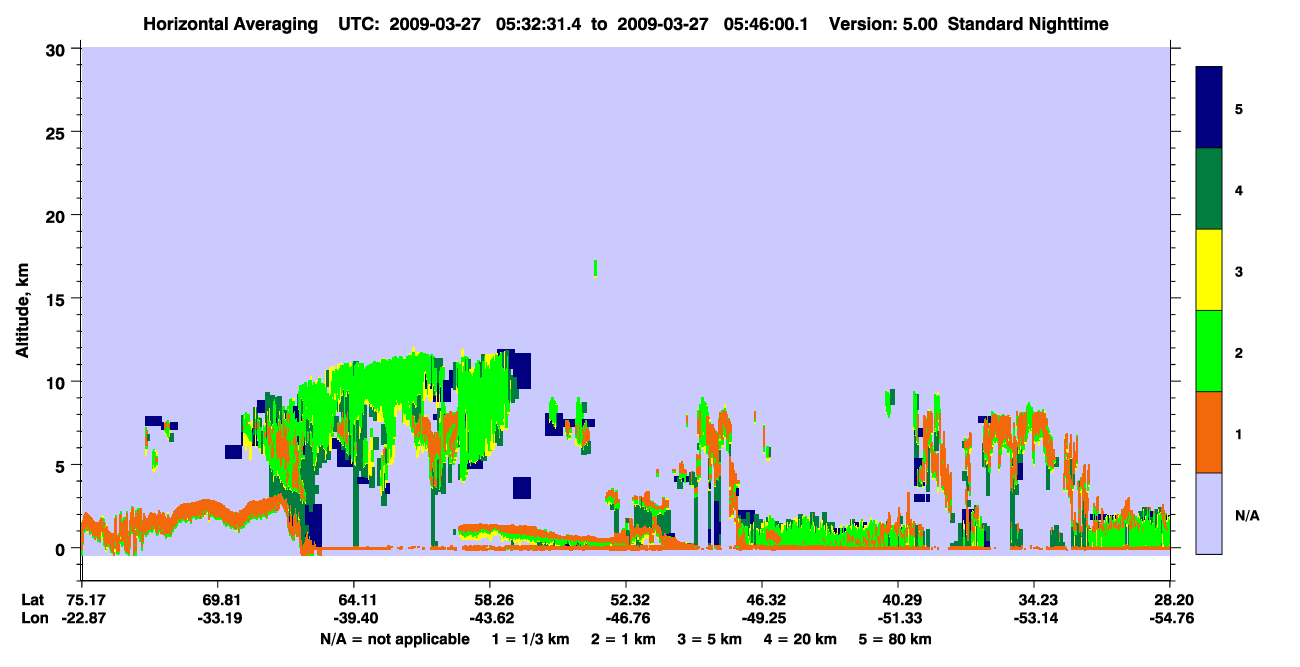
Task: Click the lavender N/A color bar segment
Action: [1209, 513]
